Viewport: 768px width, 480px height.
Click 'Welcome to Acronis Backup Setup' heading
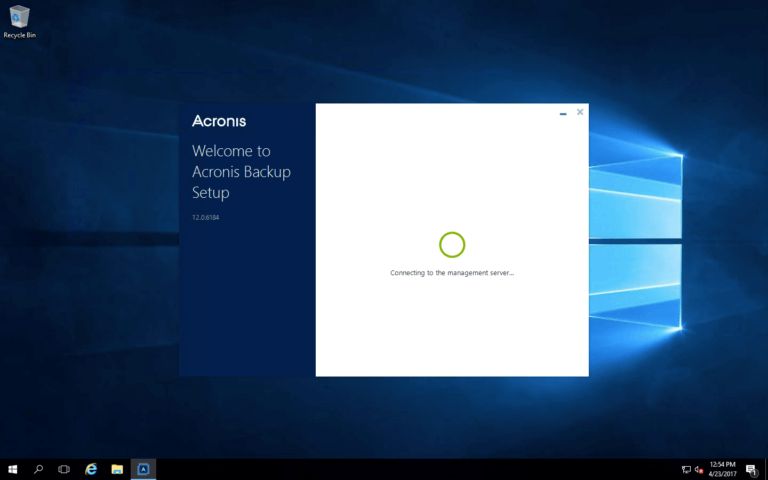coord(241,172)
